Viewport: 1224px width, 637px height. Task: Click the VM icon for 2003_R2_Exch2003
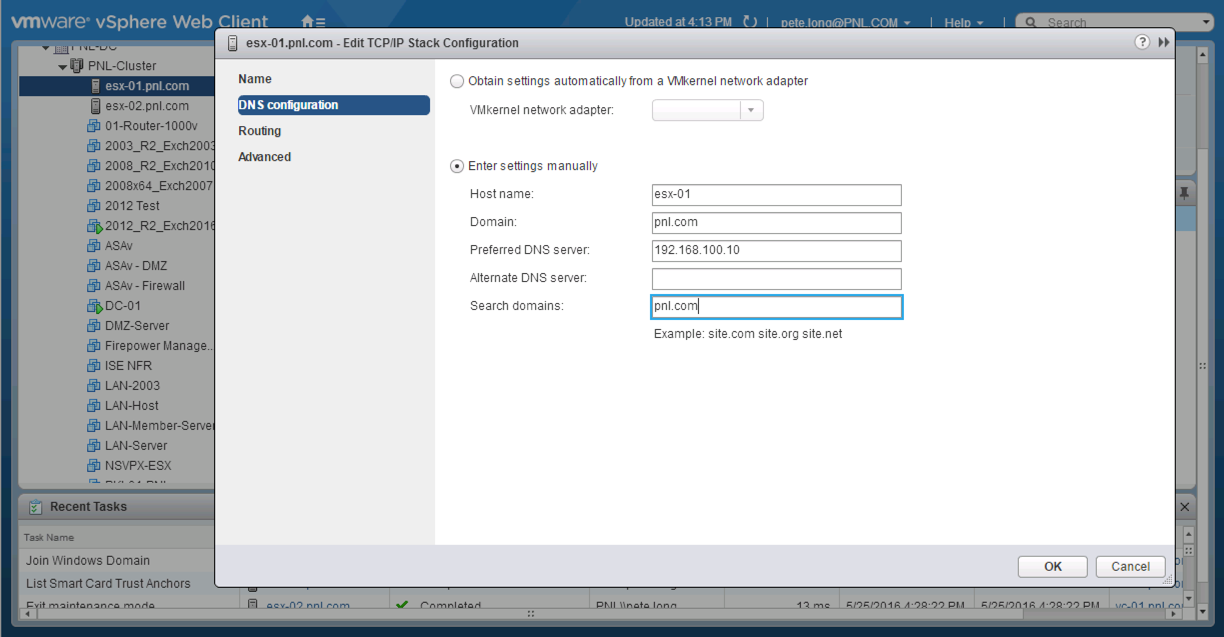coord(94,146)
